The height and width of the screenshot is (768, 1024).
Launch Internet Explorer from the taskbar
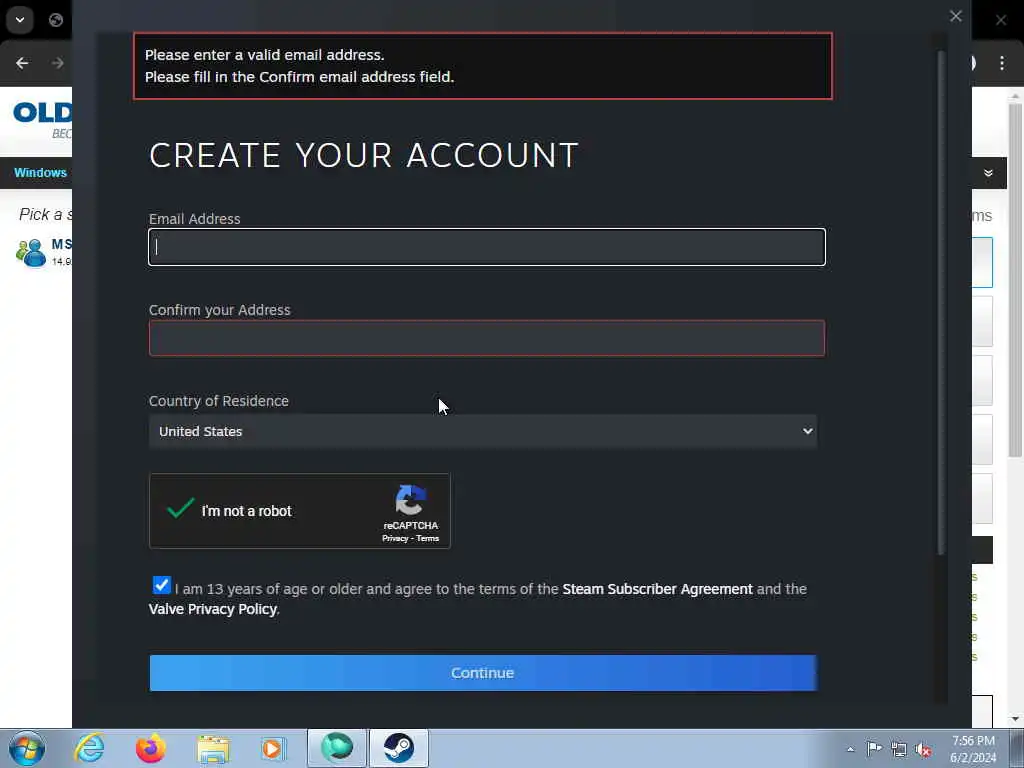point(89,748)
